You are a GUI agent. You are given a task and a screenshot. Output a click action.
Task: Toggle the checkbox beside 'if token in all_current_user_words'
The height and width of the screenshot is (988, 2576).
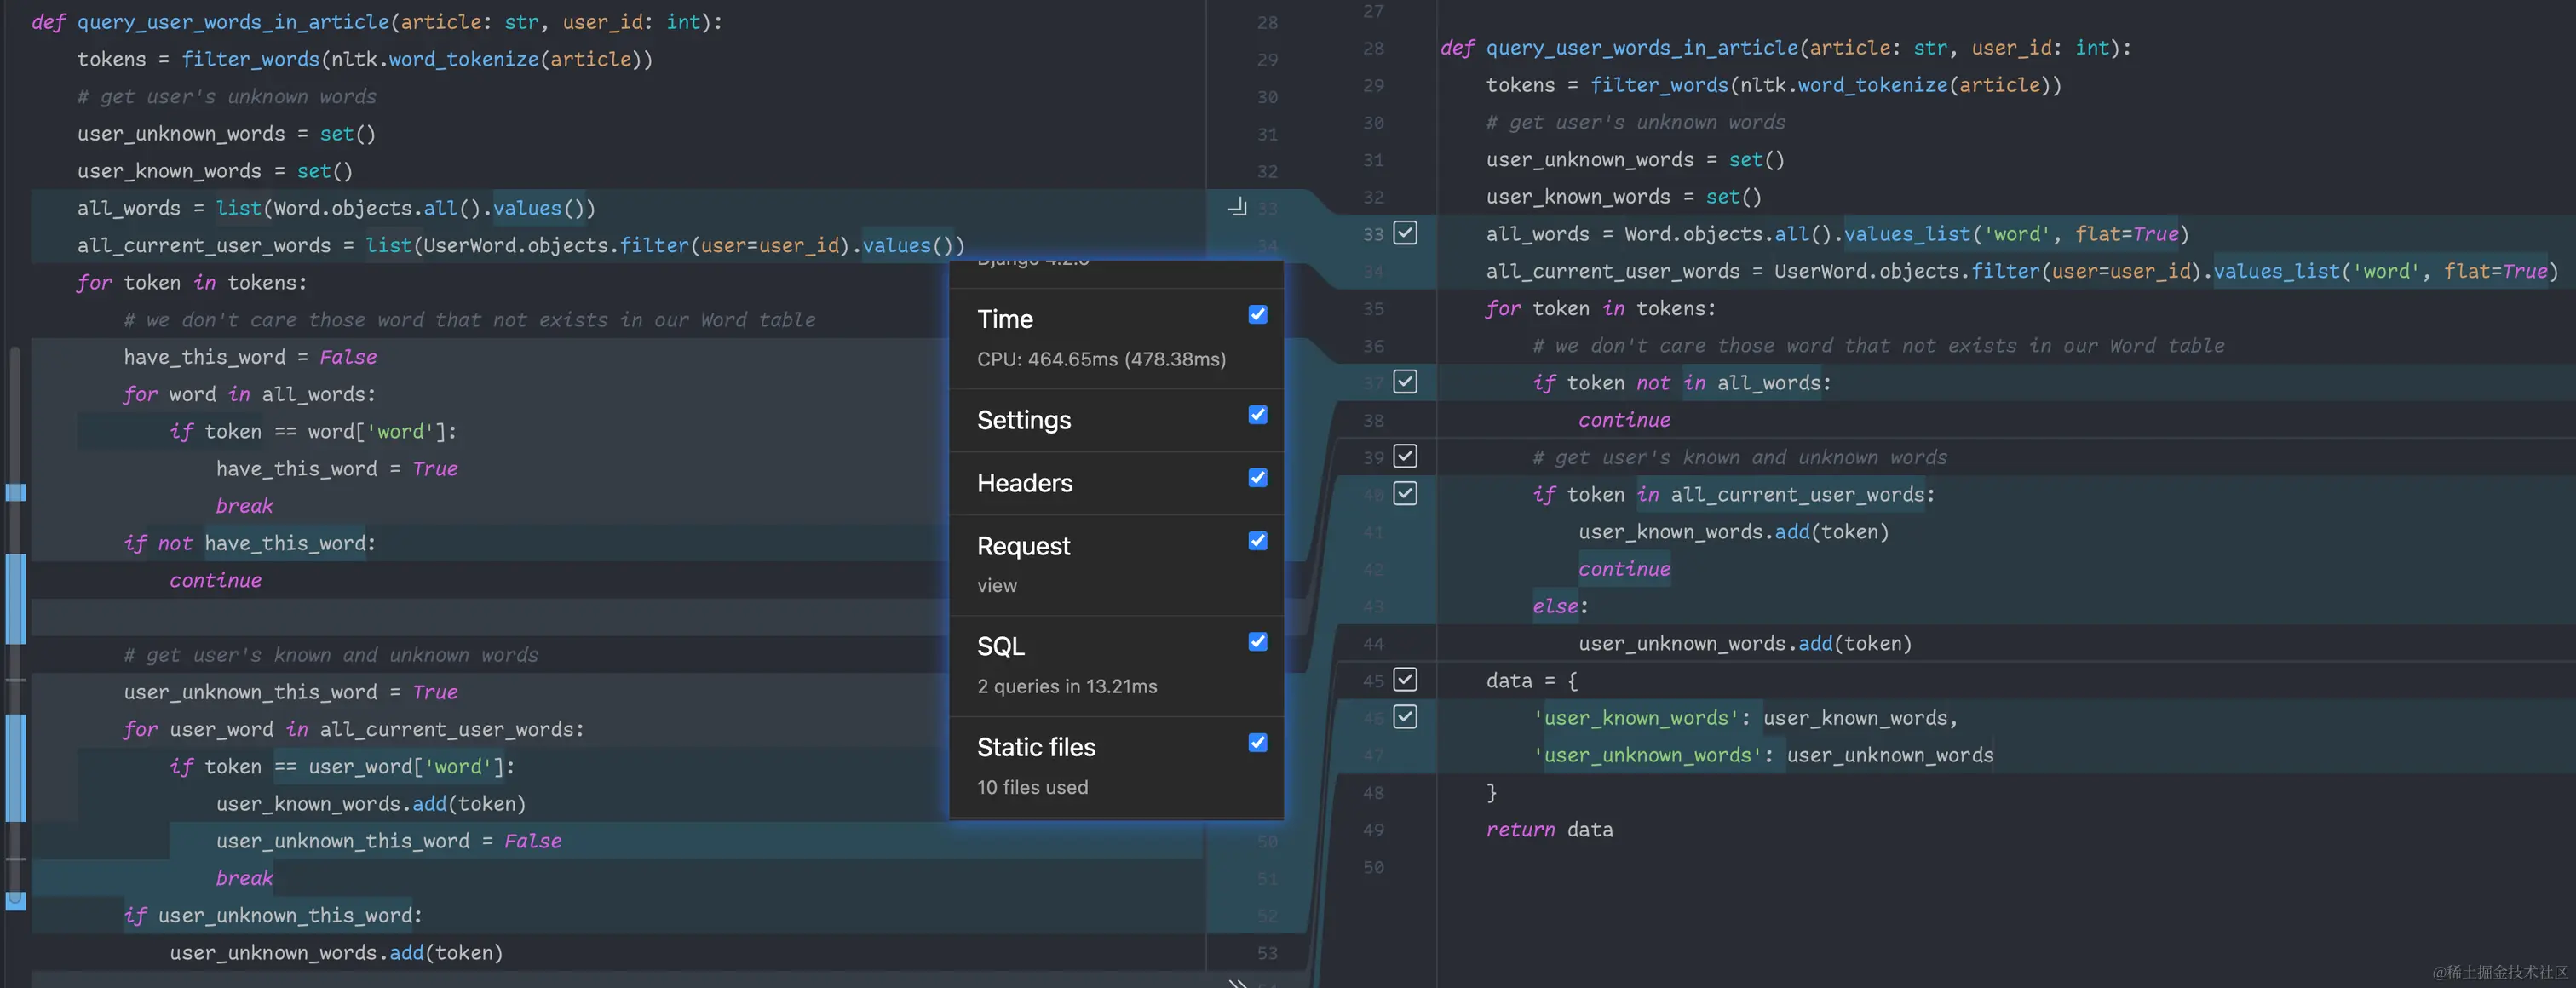[x=1405, y=493]
